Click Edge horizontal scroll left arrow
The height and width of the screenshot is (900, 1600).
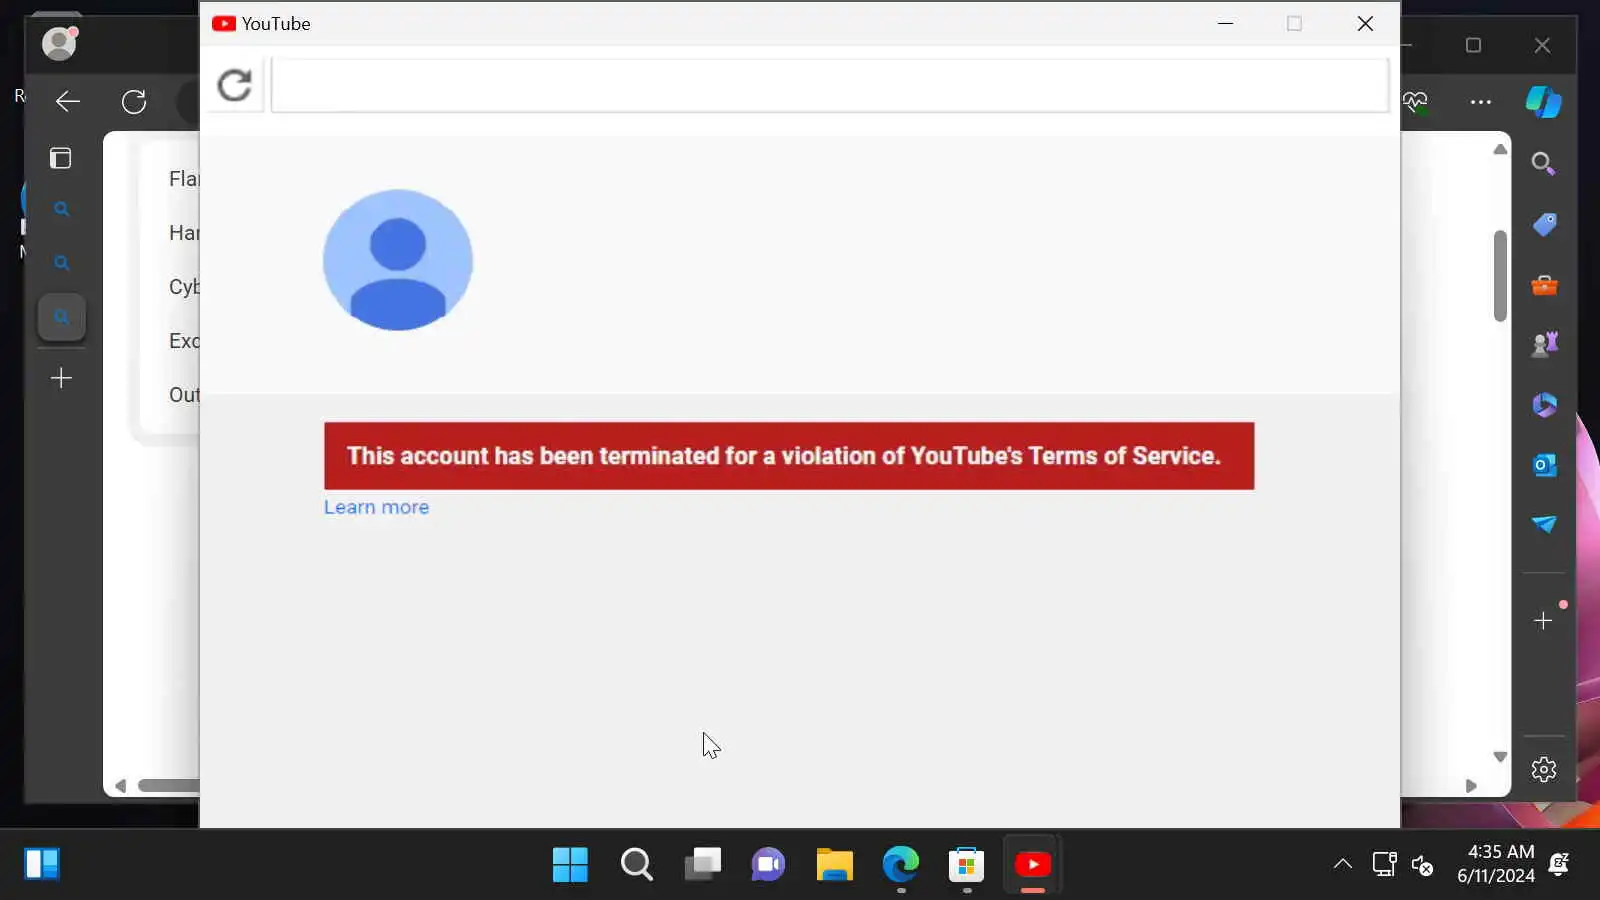[120, 786]
